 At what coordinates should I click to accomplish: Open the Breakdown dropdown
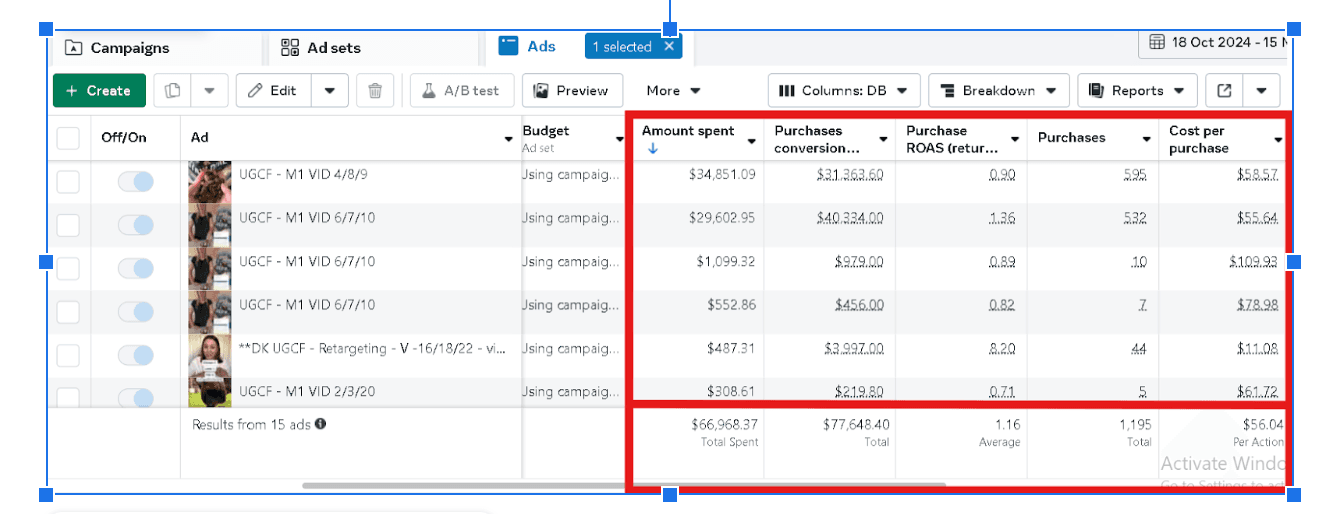(999, 90)
